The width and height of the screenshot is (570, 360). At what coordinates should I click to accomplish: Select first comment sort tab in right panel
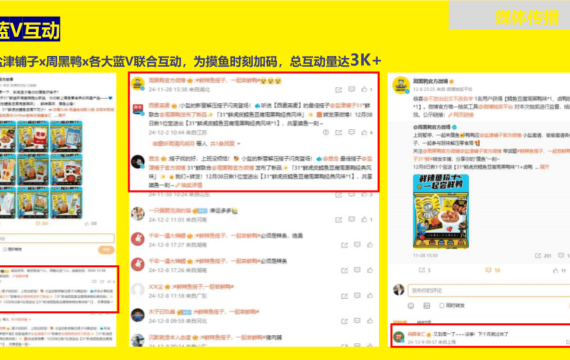click(x=400, y=322)
